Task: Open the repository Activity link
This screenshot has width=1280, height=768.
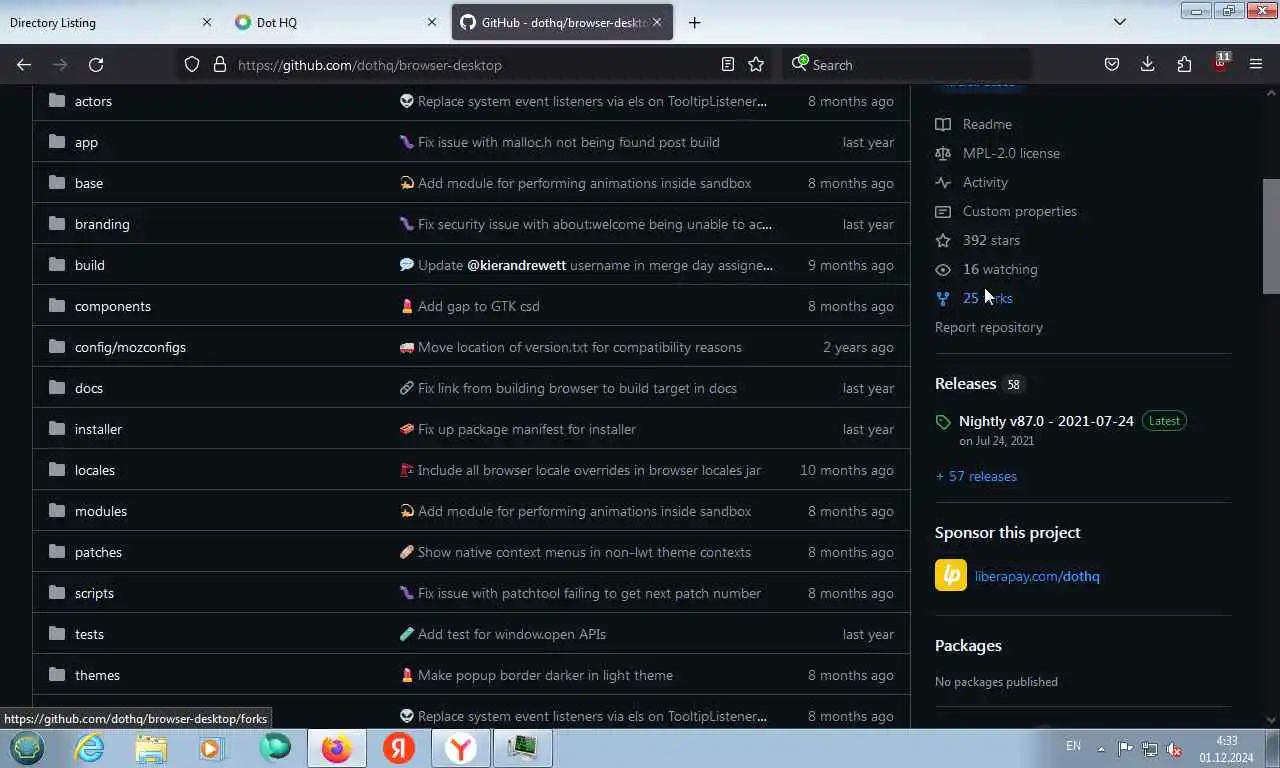Action: click(971, 182)
